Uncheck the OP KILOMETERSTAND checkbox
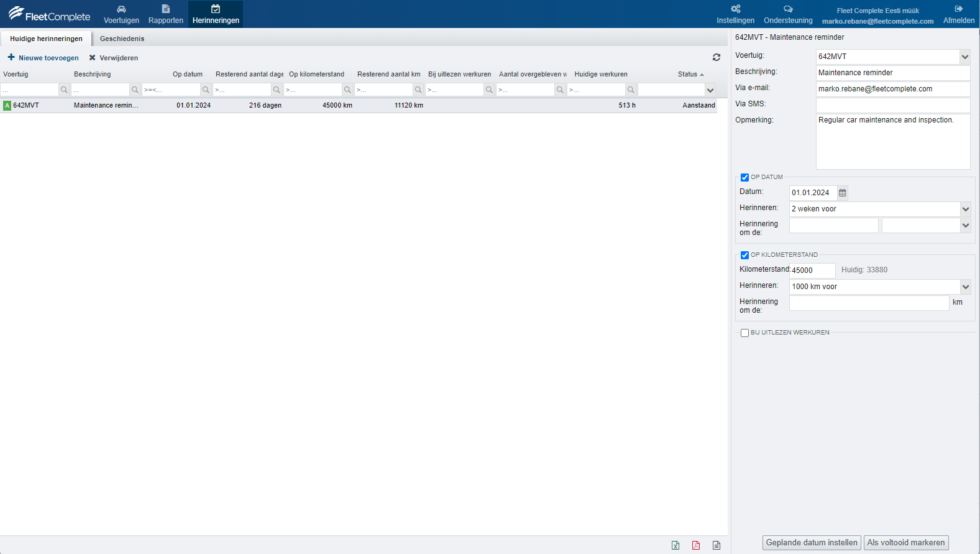 coord(745,255)
